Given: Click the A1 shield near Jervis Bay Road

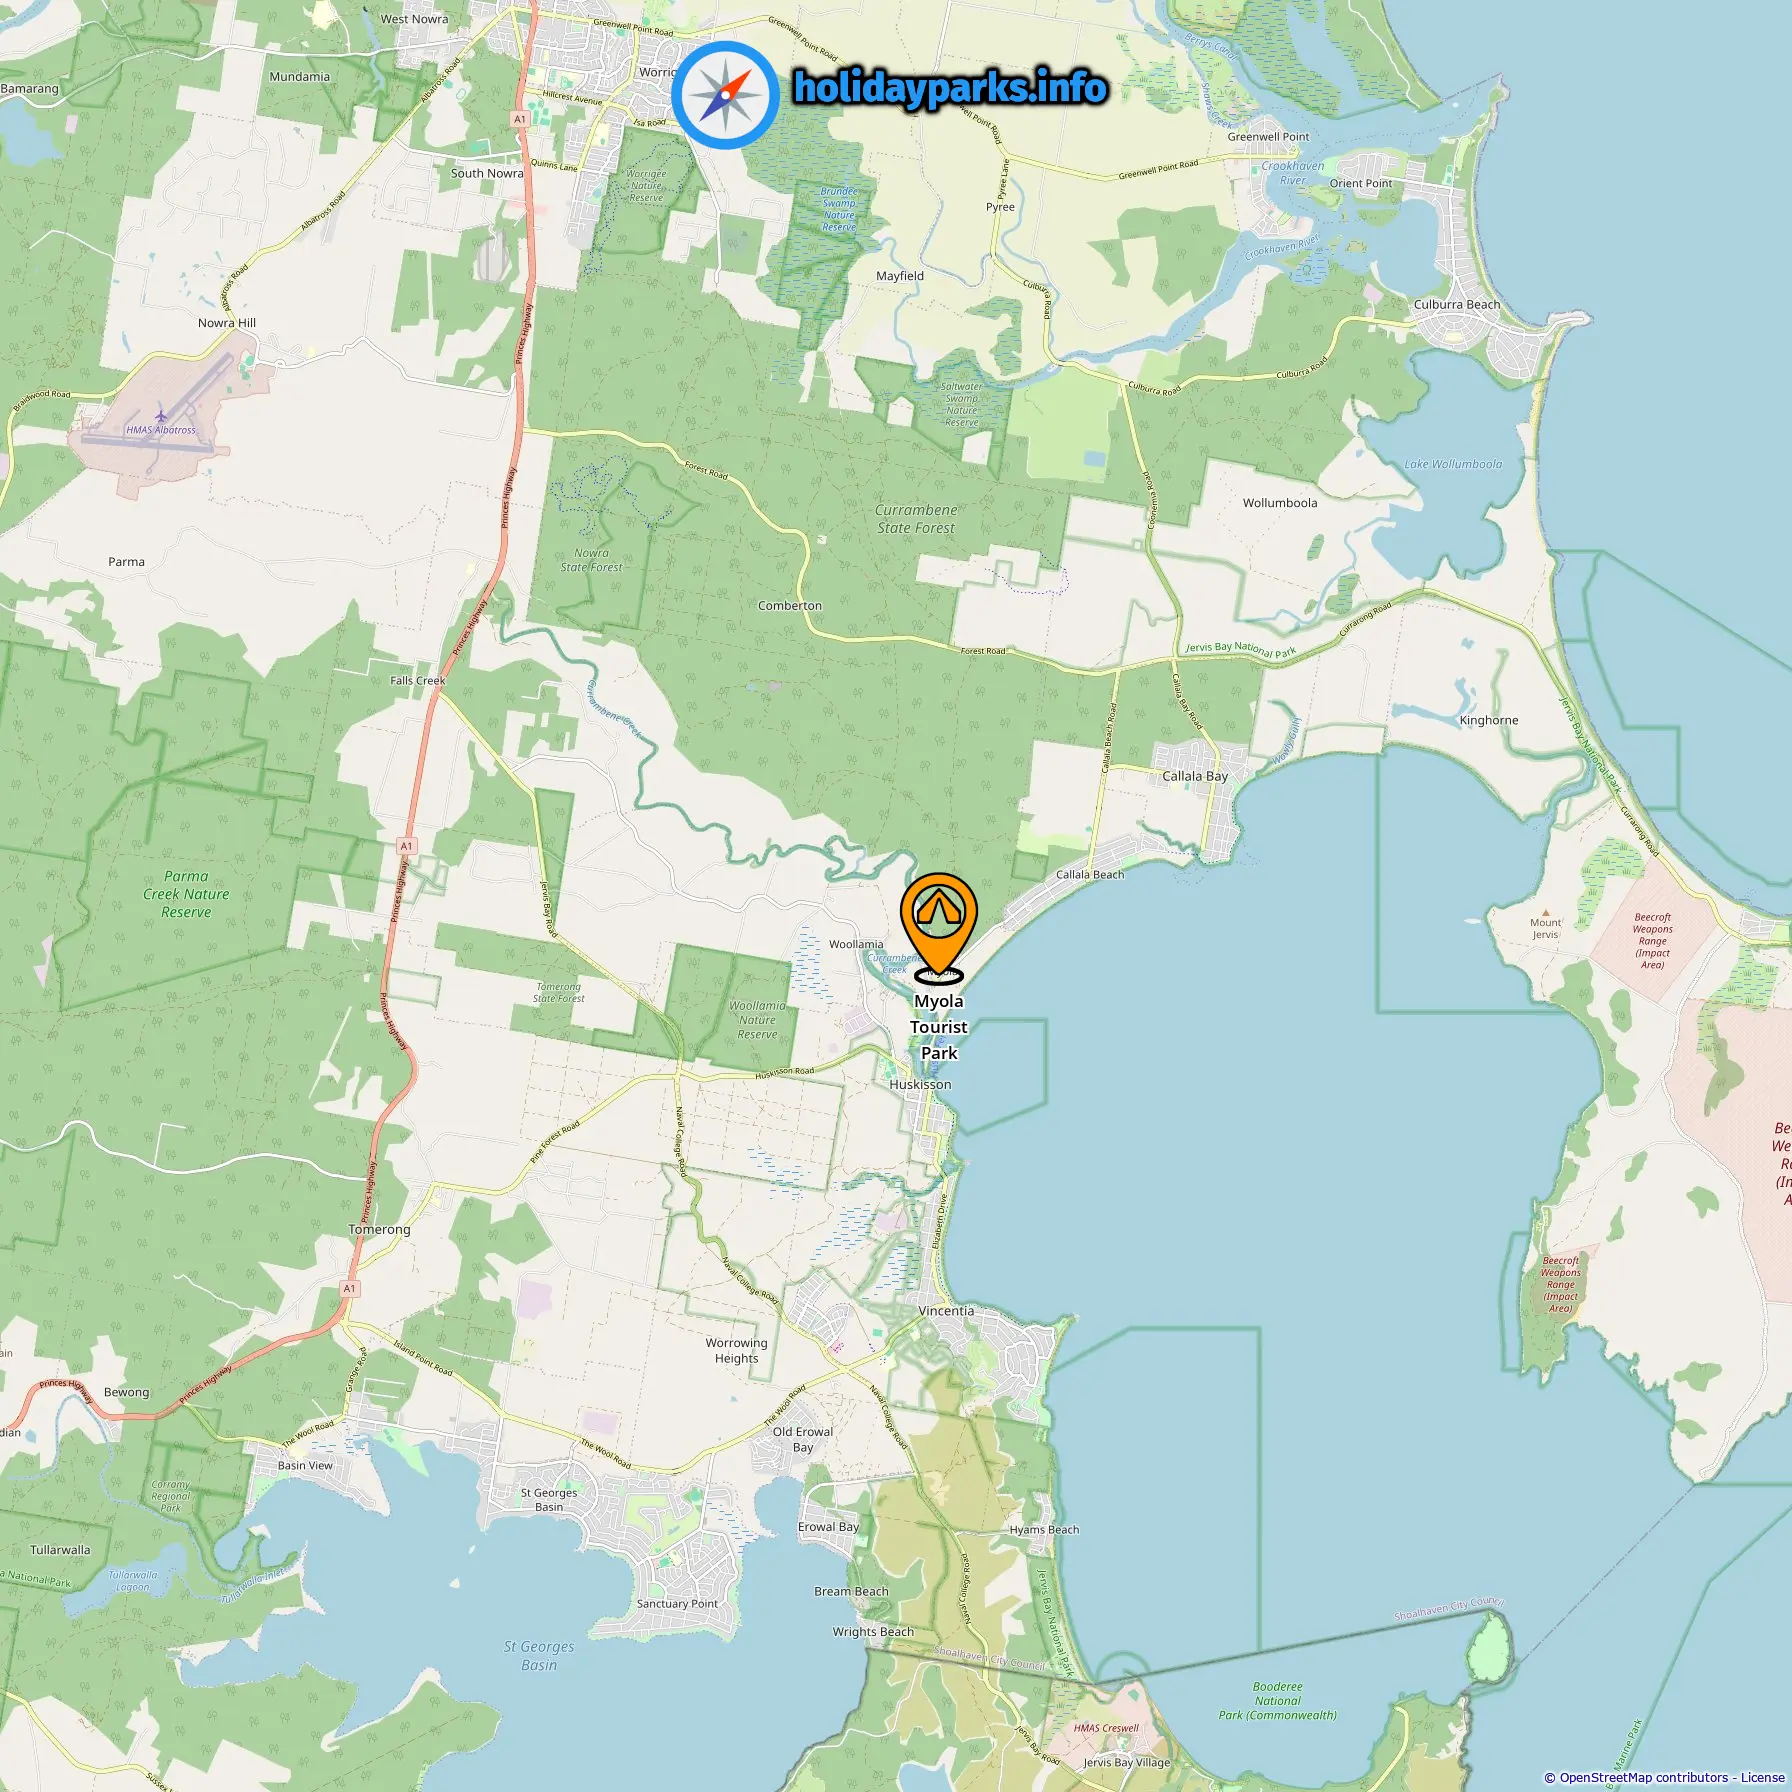Looking at the screenshot, I should 406,846.
